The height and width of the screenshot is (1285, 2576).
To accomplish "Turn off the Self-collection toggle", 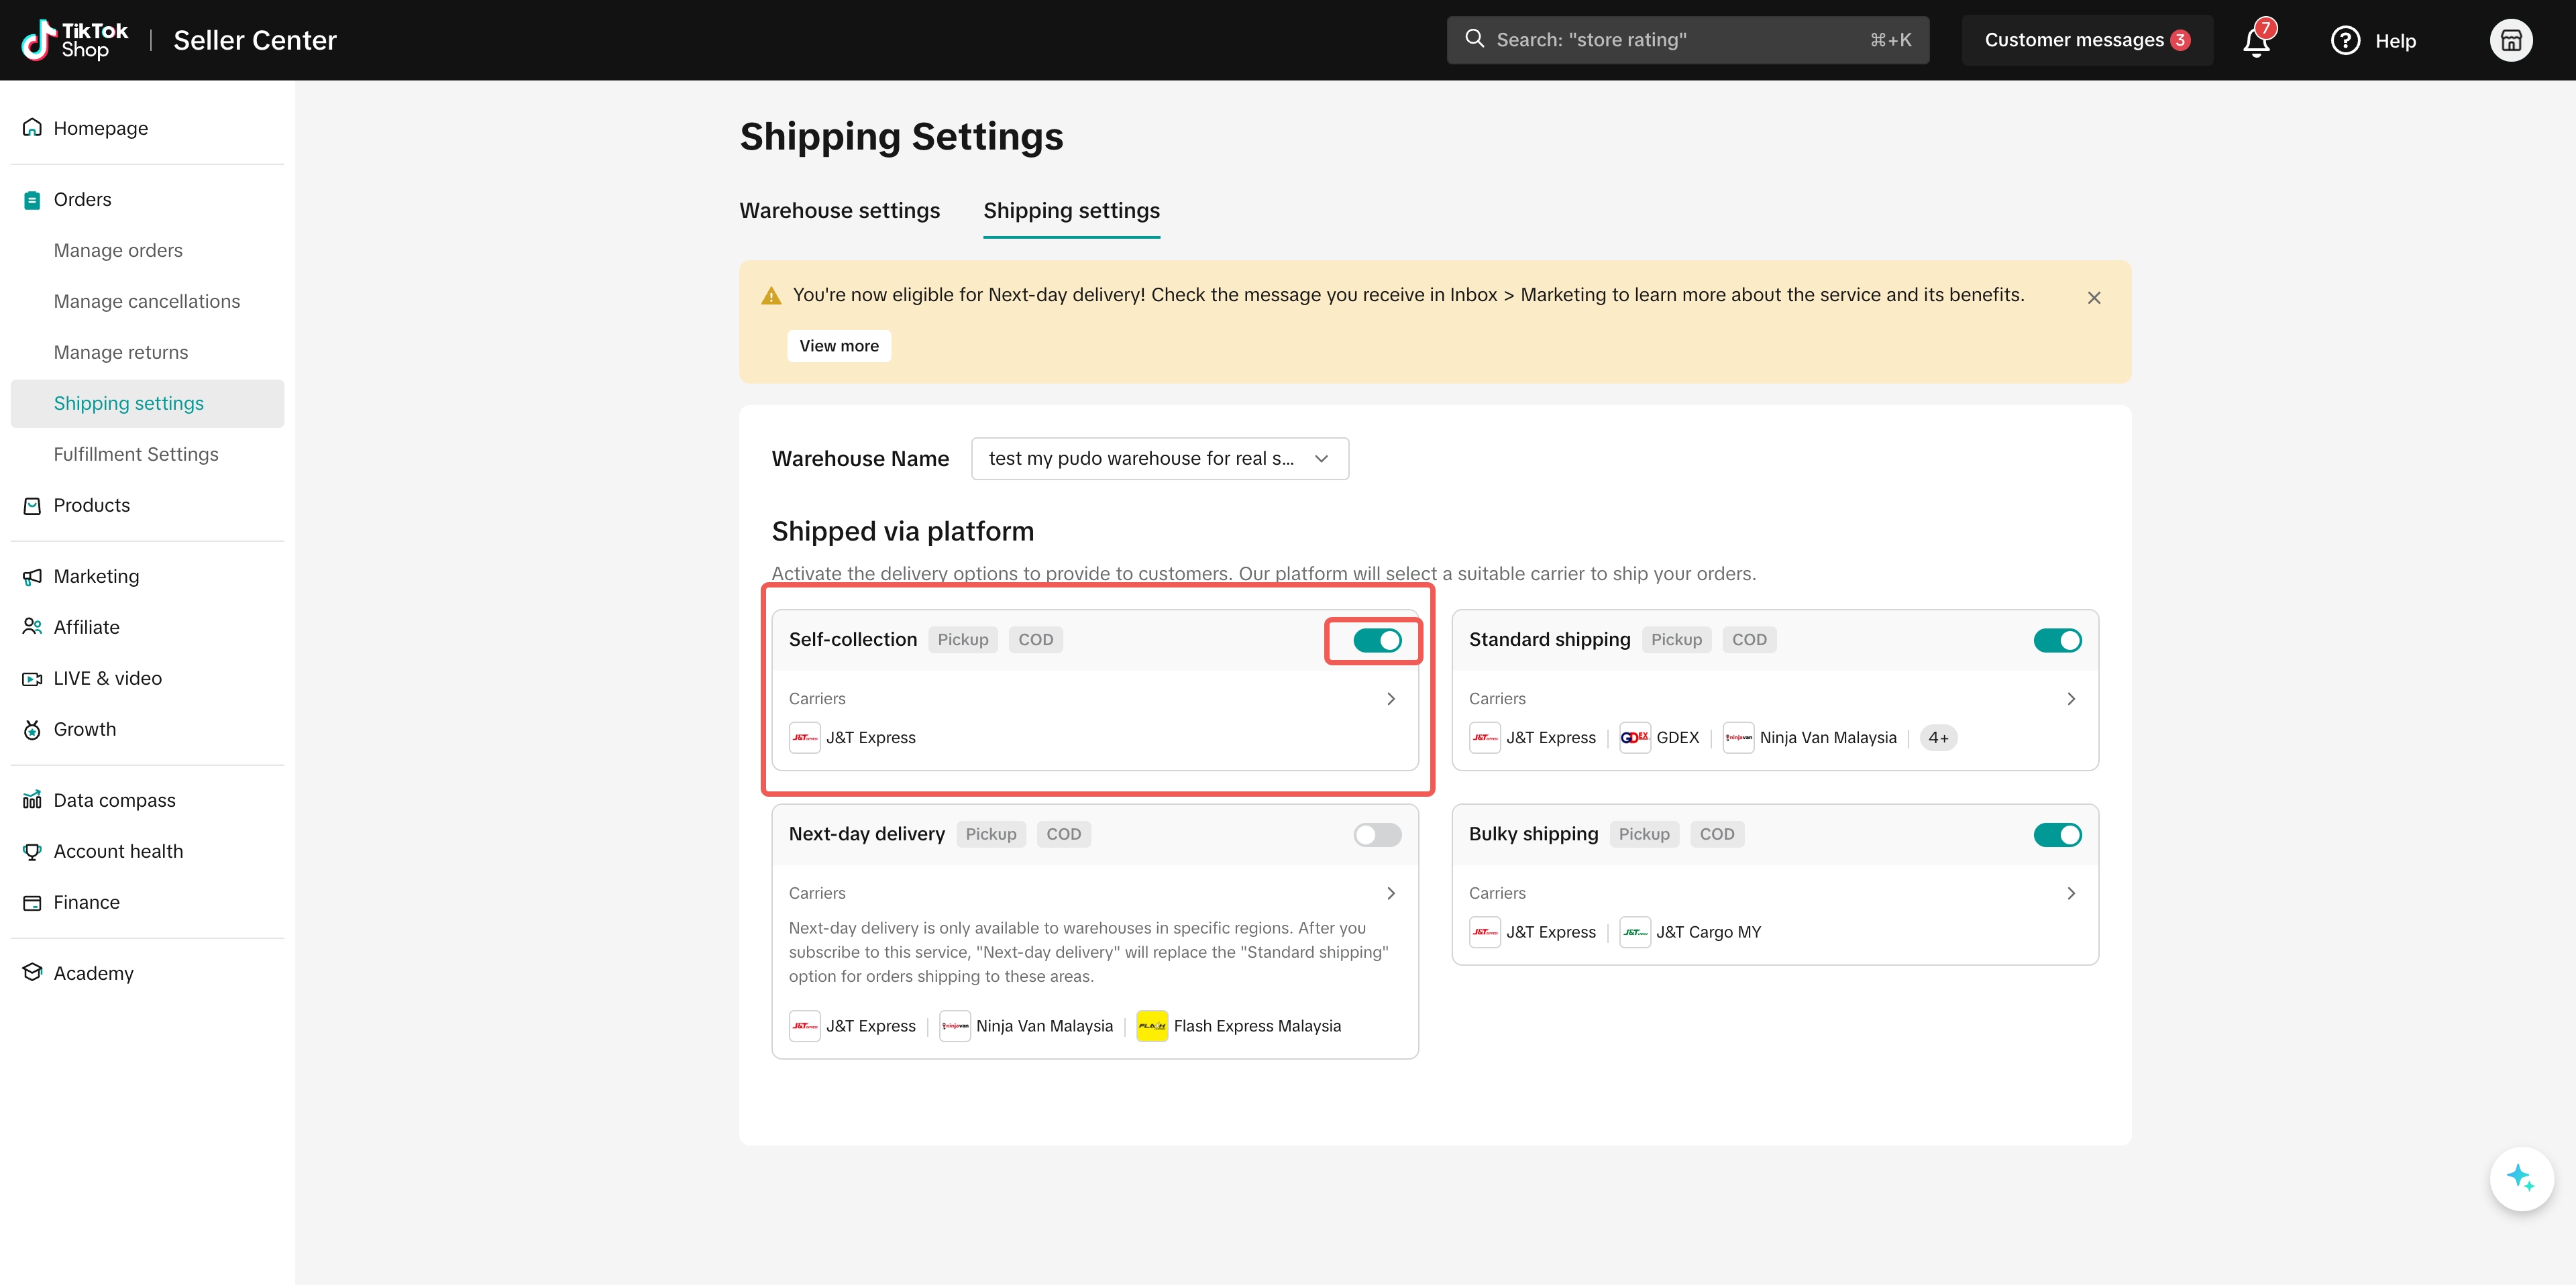I will click(1377, 640).
